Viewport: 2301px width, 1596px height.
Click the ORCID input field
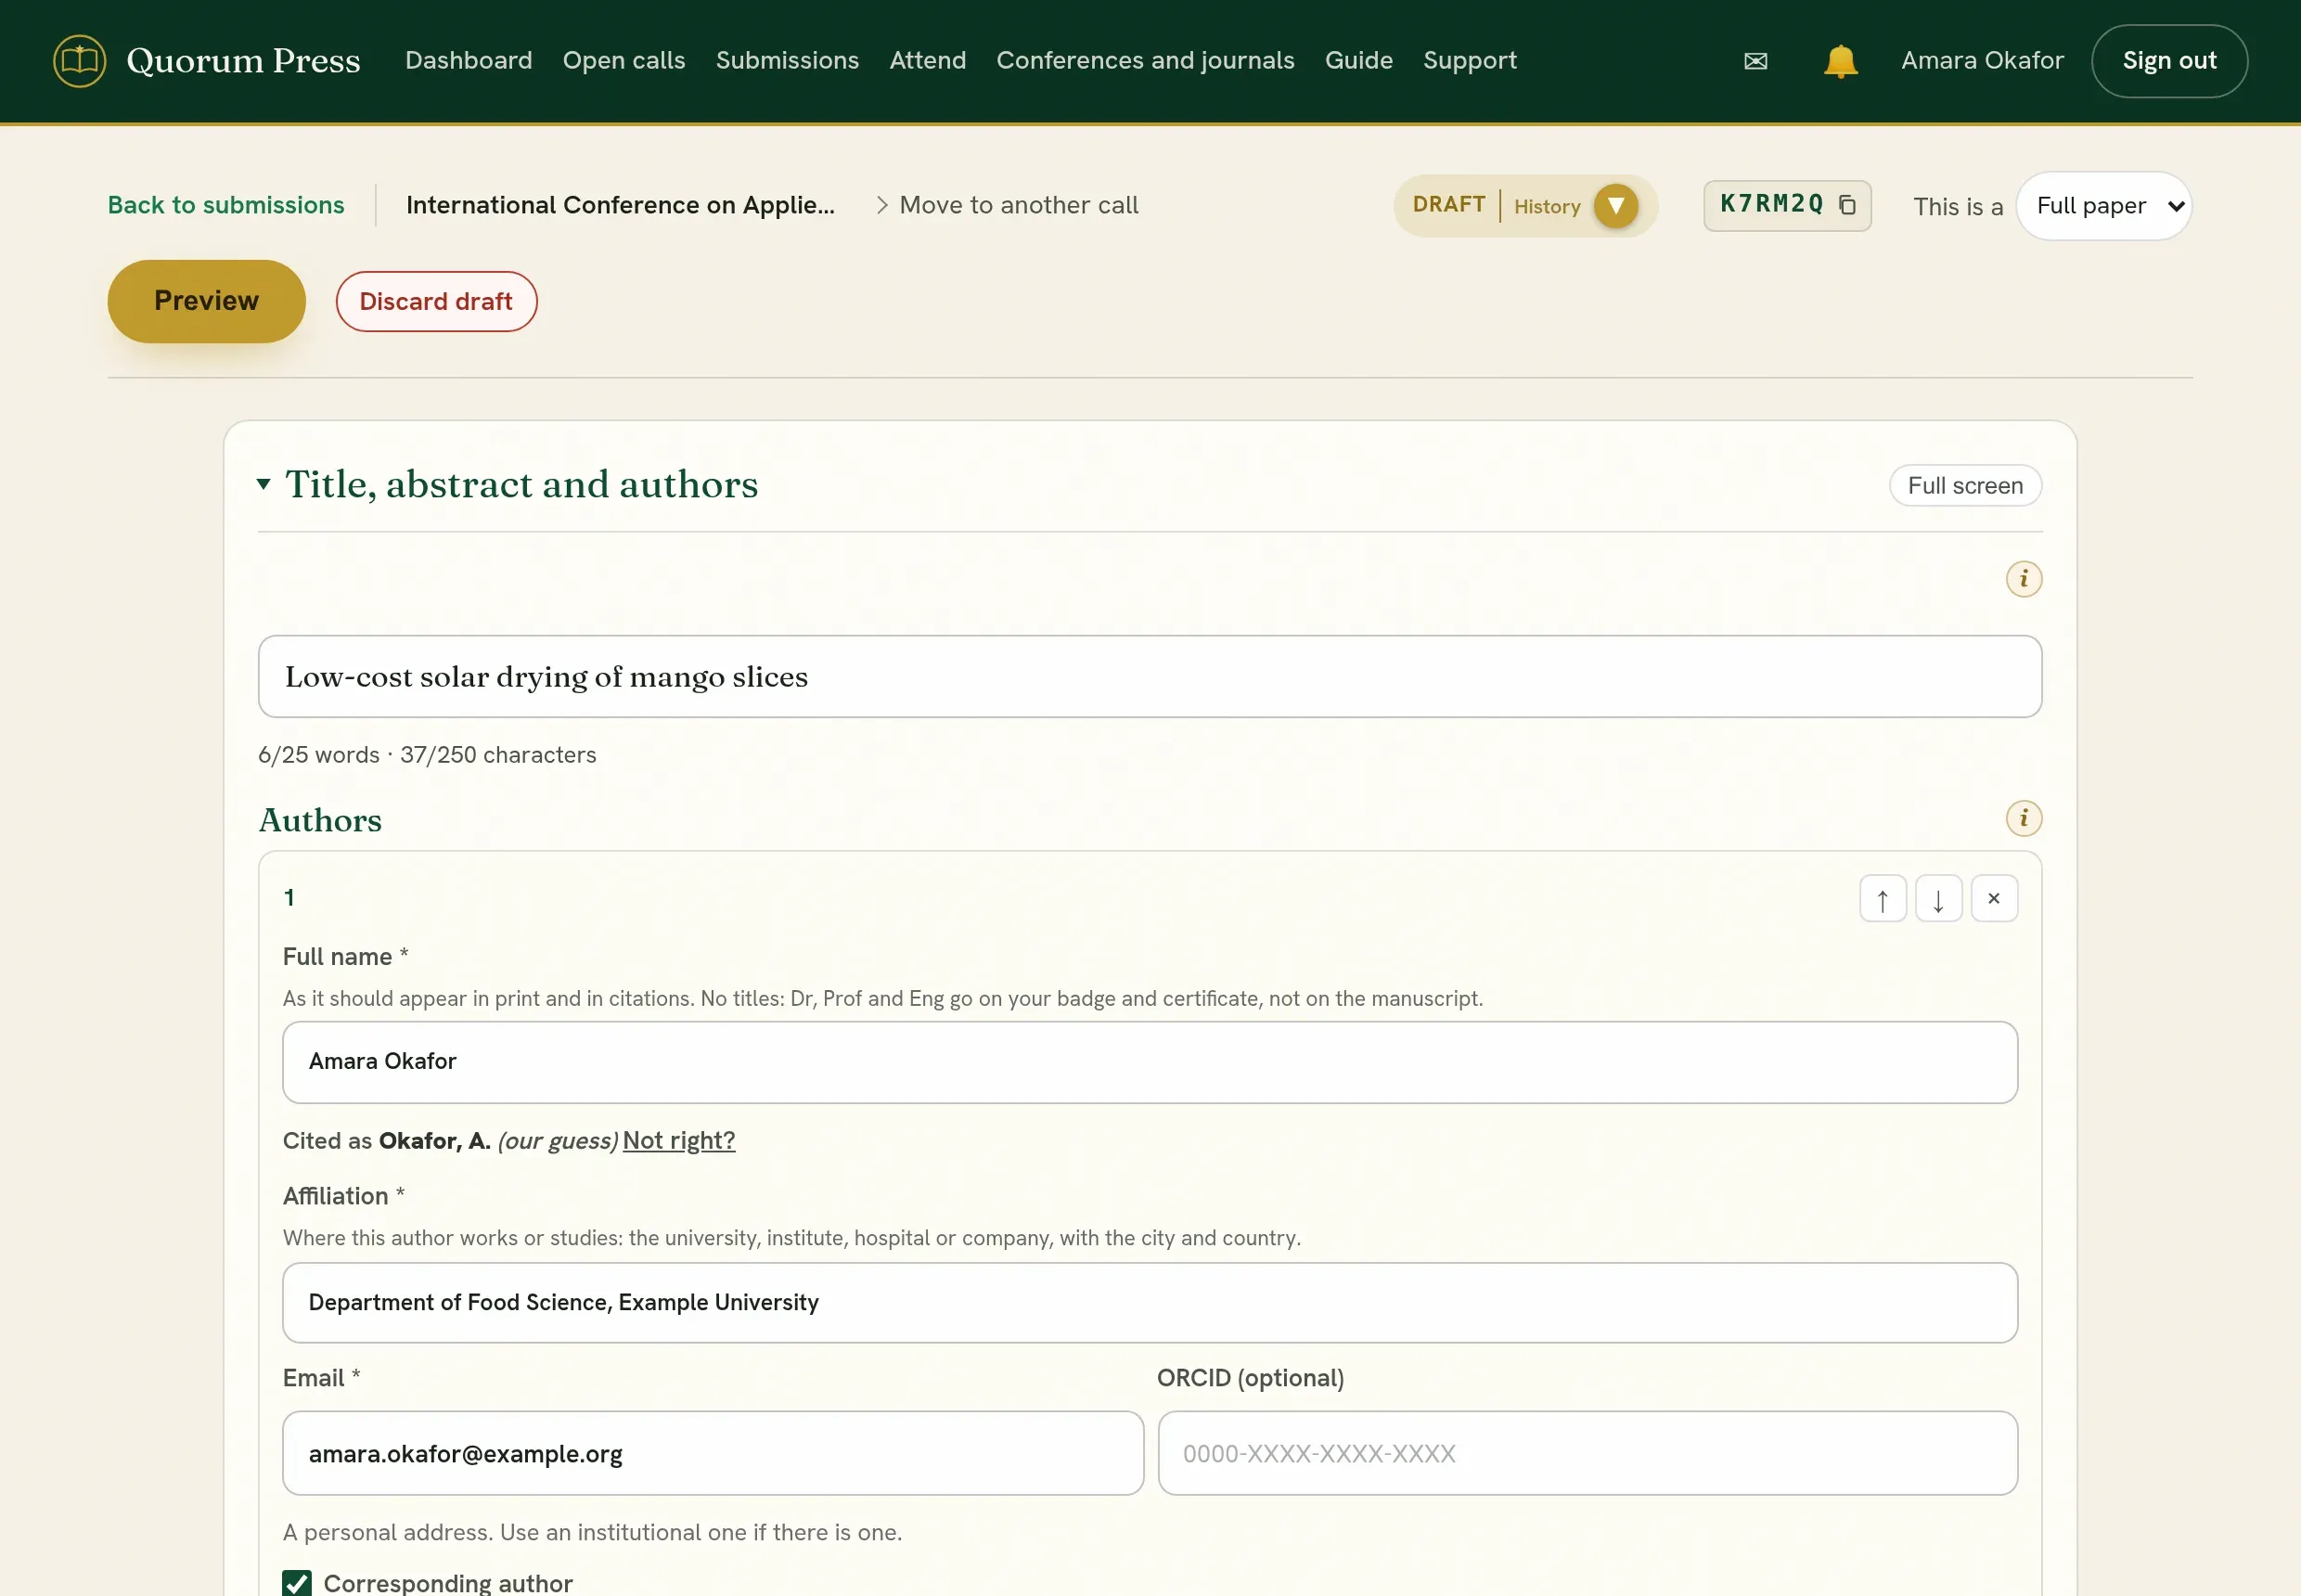(x=1588, y=1454)
